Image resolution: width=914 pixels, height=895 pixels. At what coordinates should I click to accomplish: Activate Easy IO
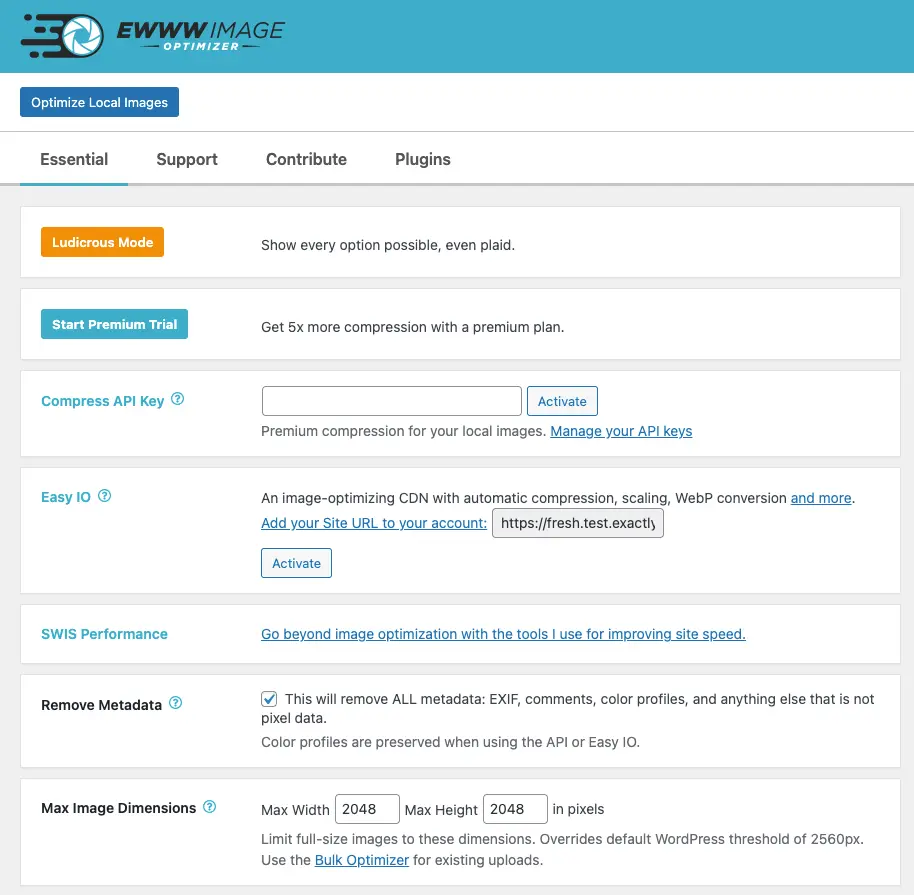click(296, 563)
